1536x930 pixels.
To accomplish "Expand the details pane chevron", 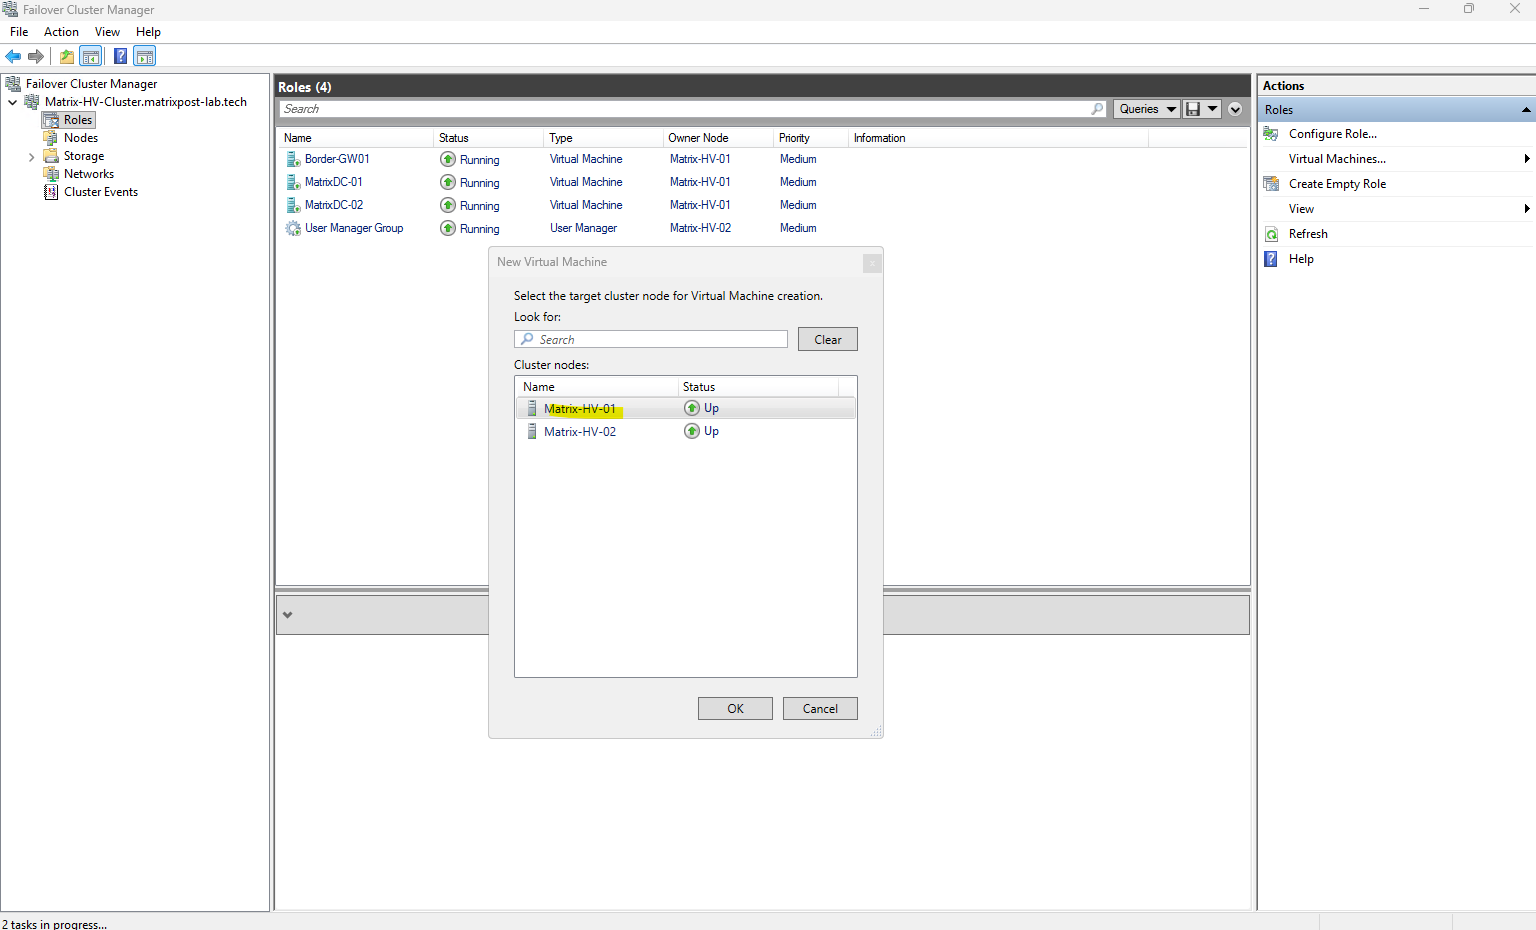I will pyautogui.click(x=288, y=615).
